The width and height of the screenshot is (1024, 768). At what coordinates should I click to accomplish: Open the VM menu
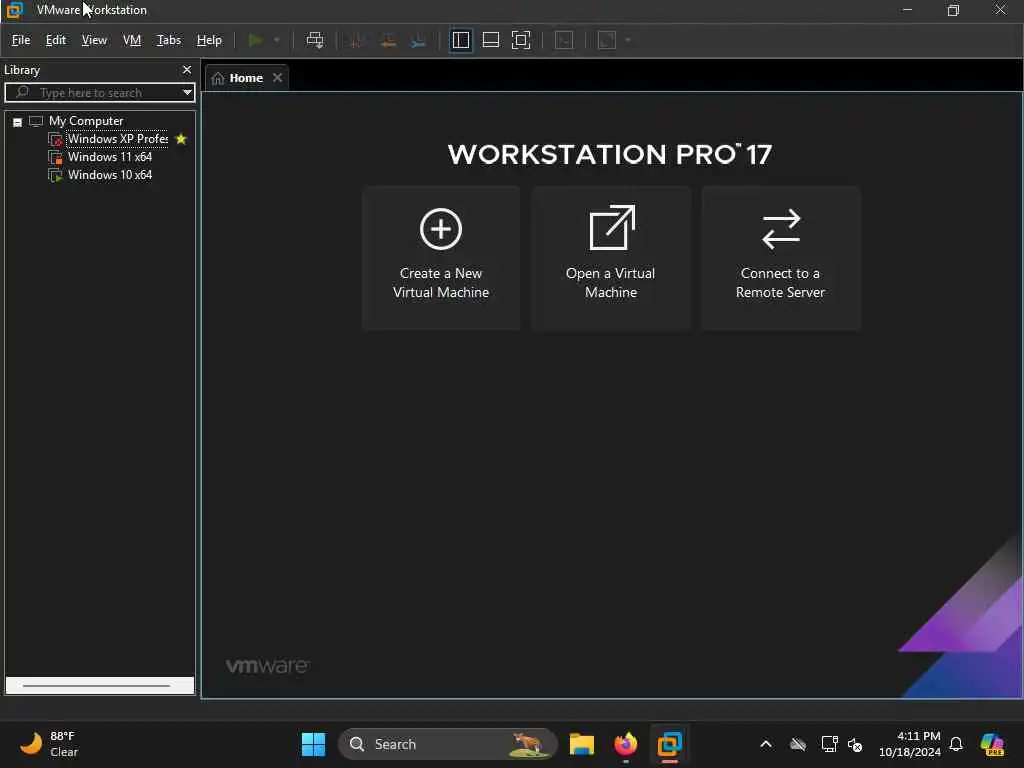pyautogui.click(x=132, y=40)
